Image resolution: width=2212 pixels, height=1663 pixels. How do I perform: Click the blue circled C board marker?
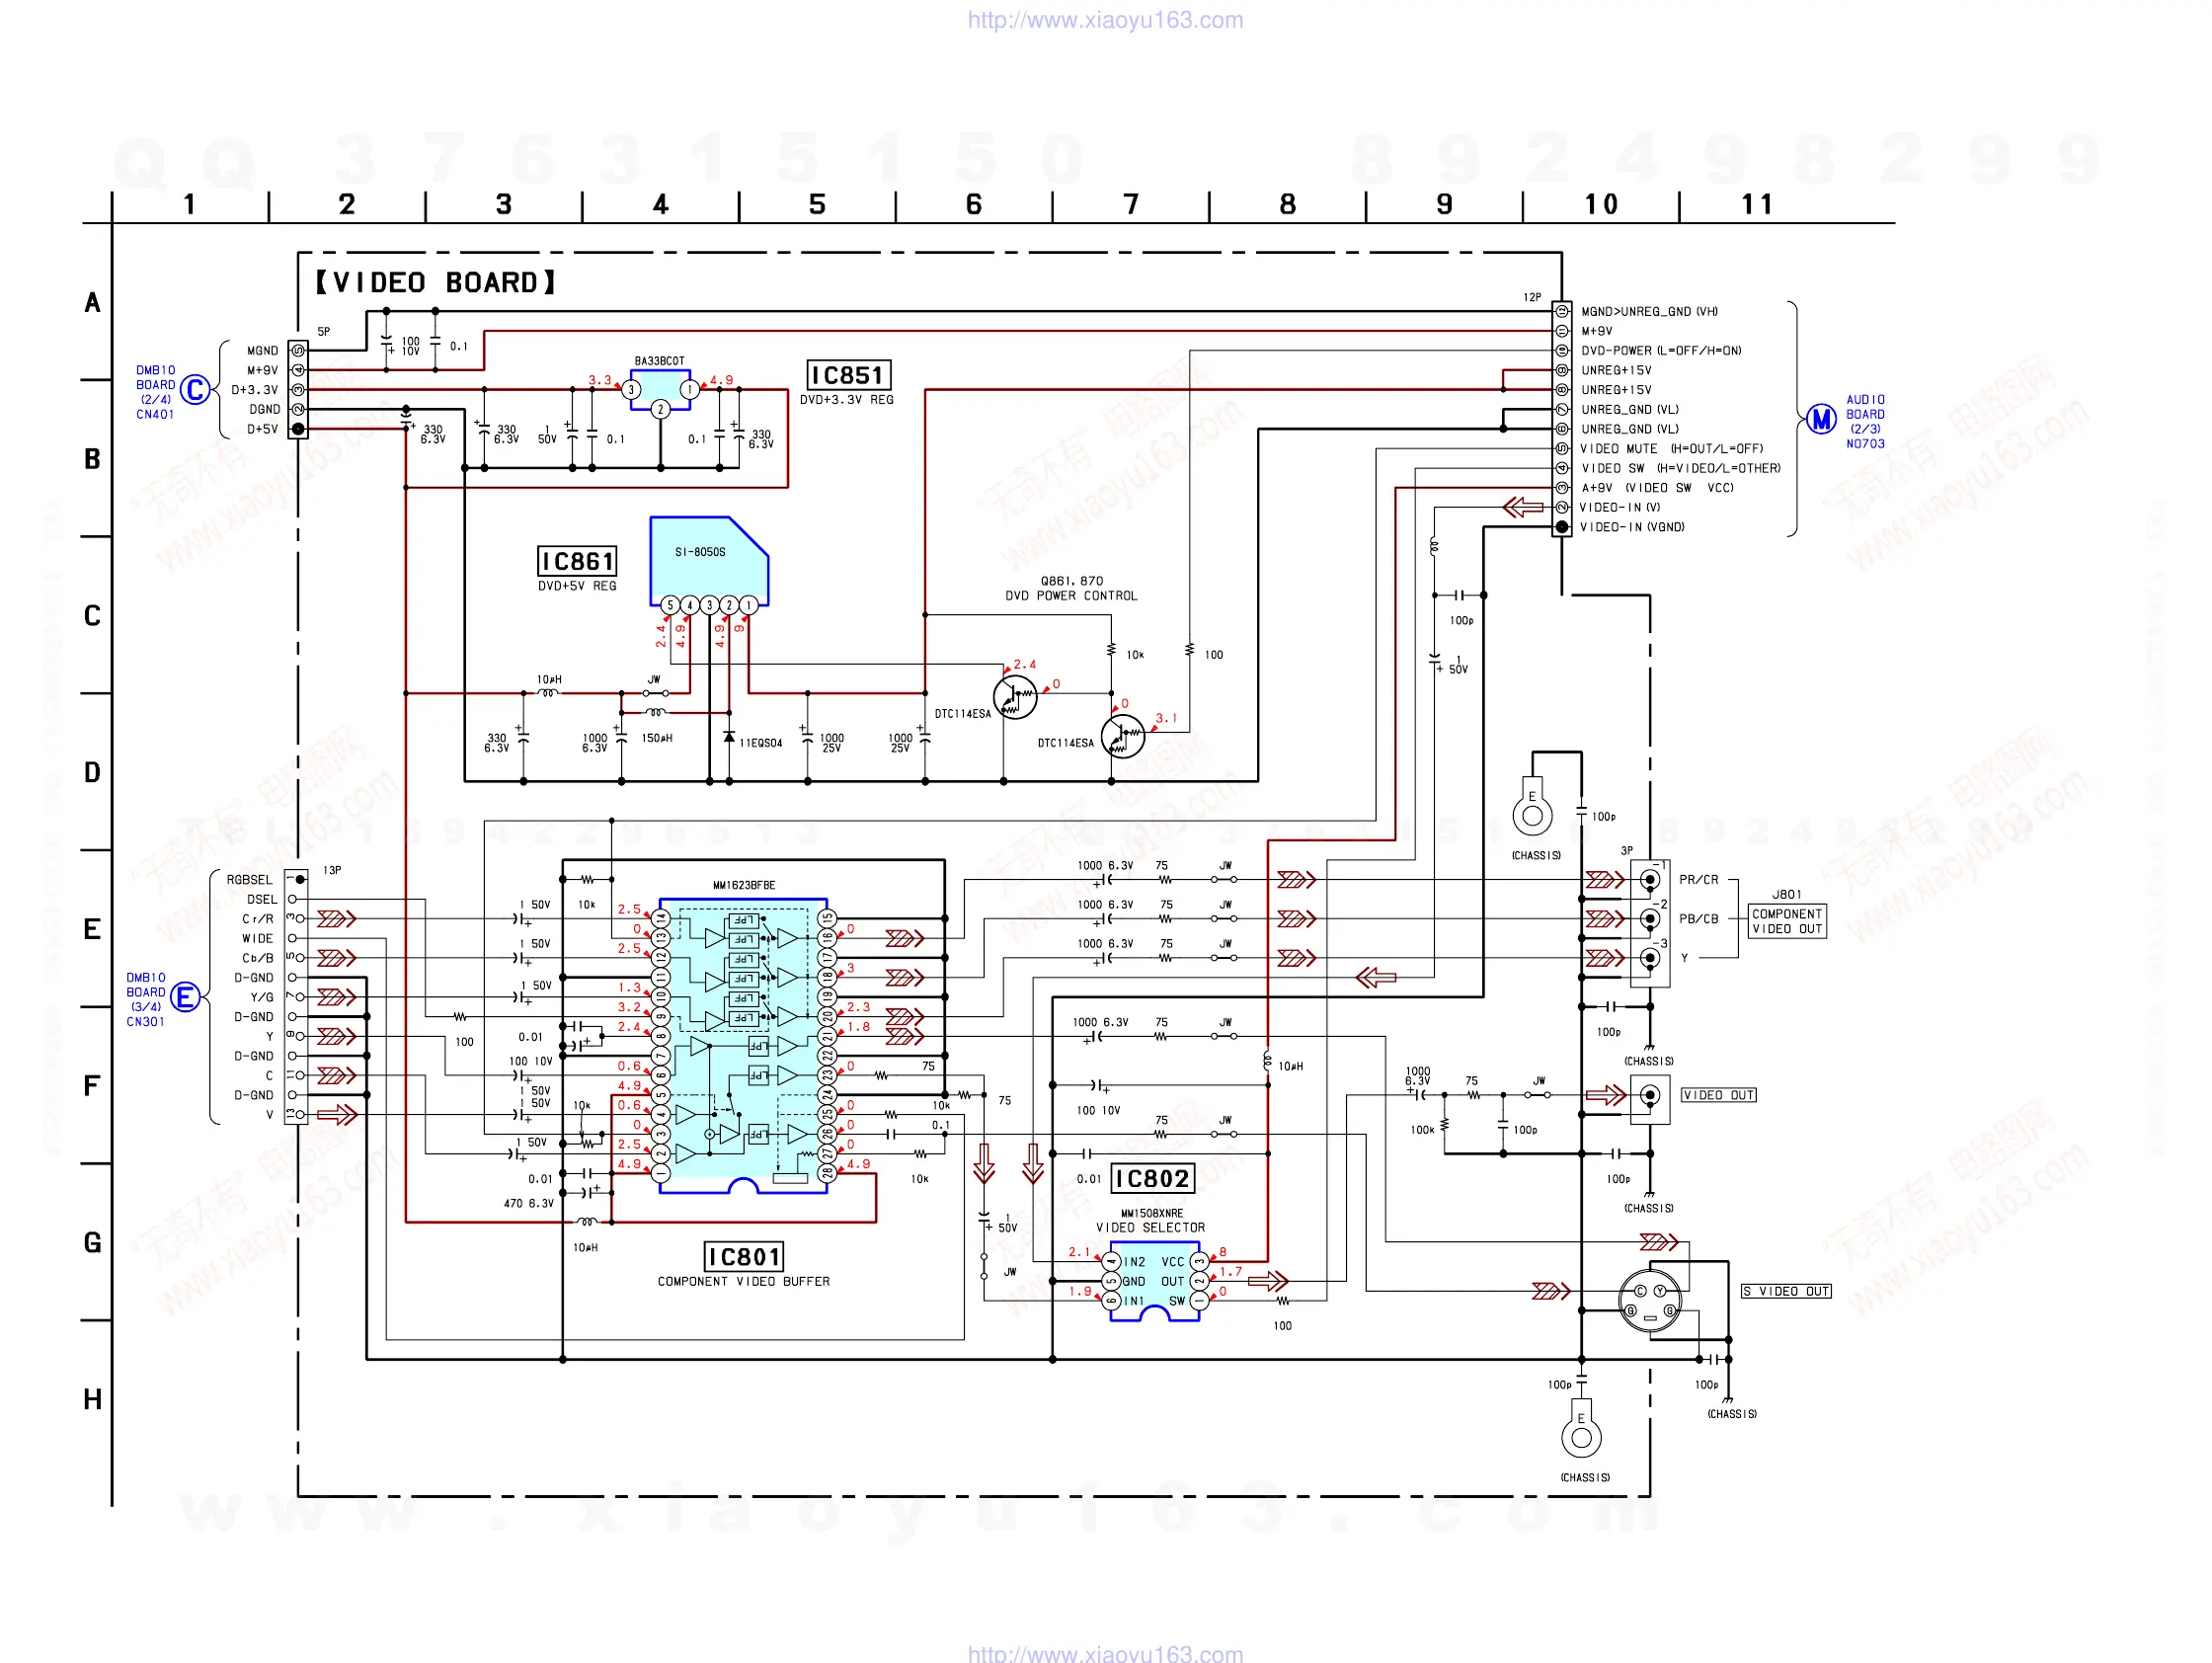click(x=196, y=390)
